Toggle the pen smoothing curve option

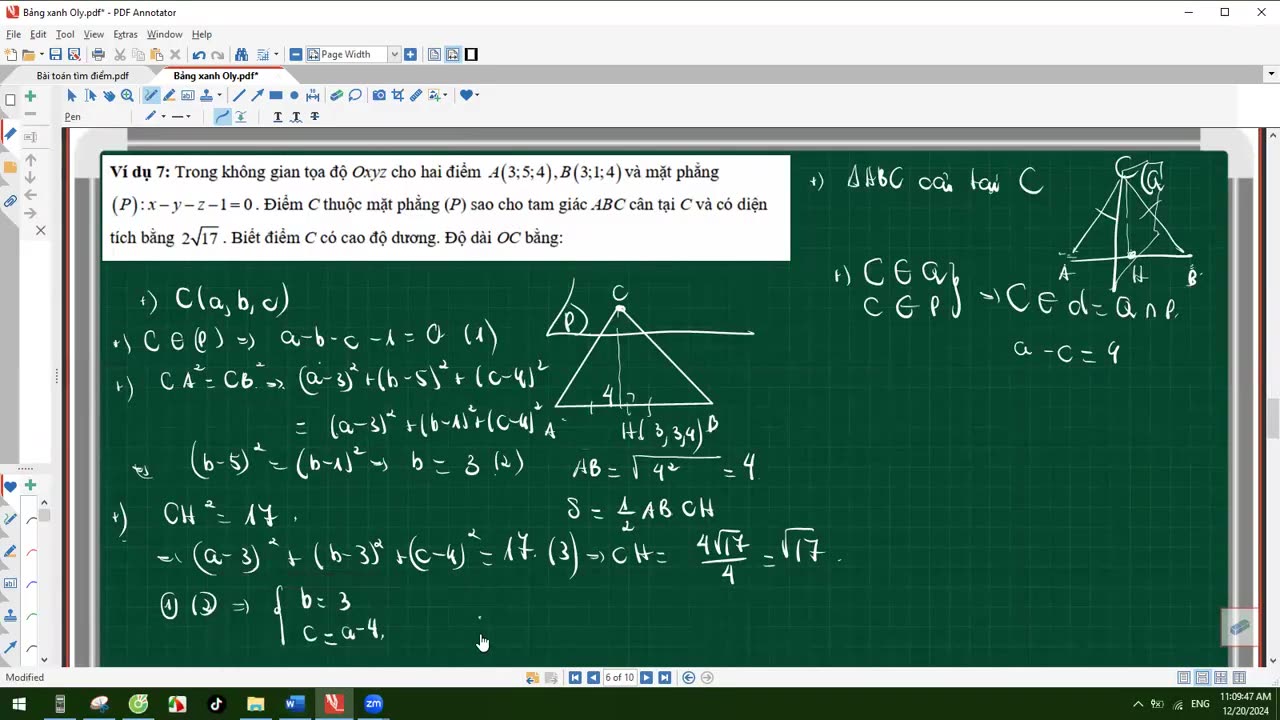point(222,116)
